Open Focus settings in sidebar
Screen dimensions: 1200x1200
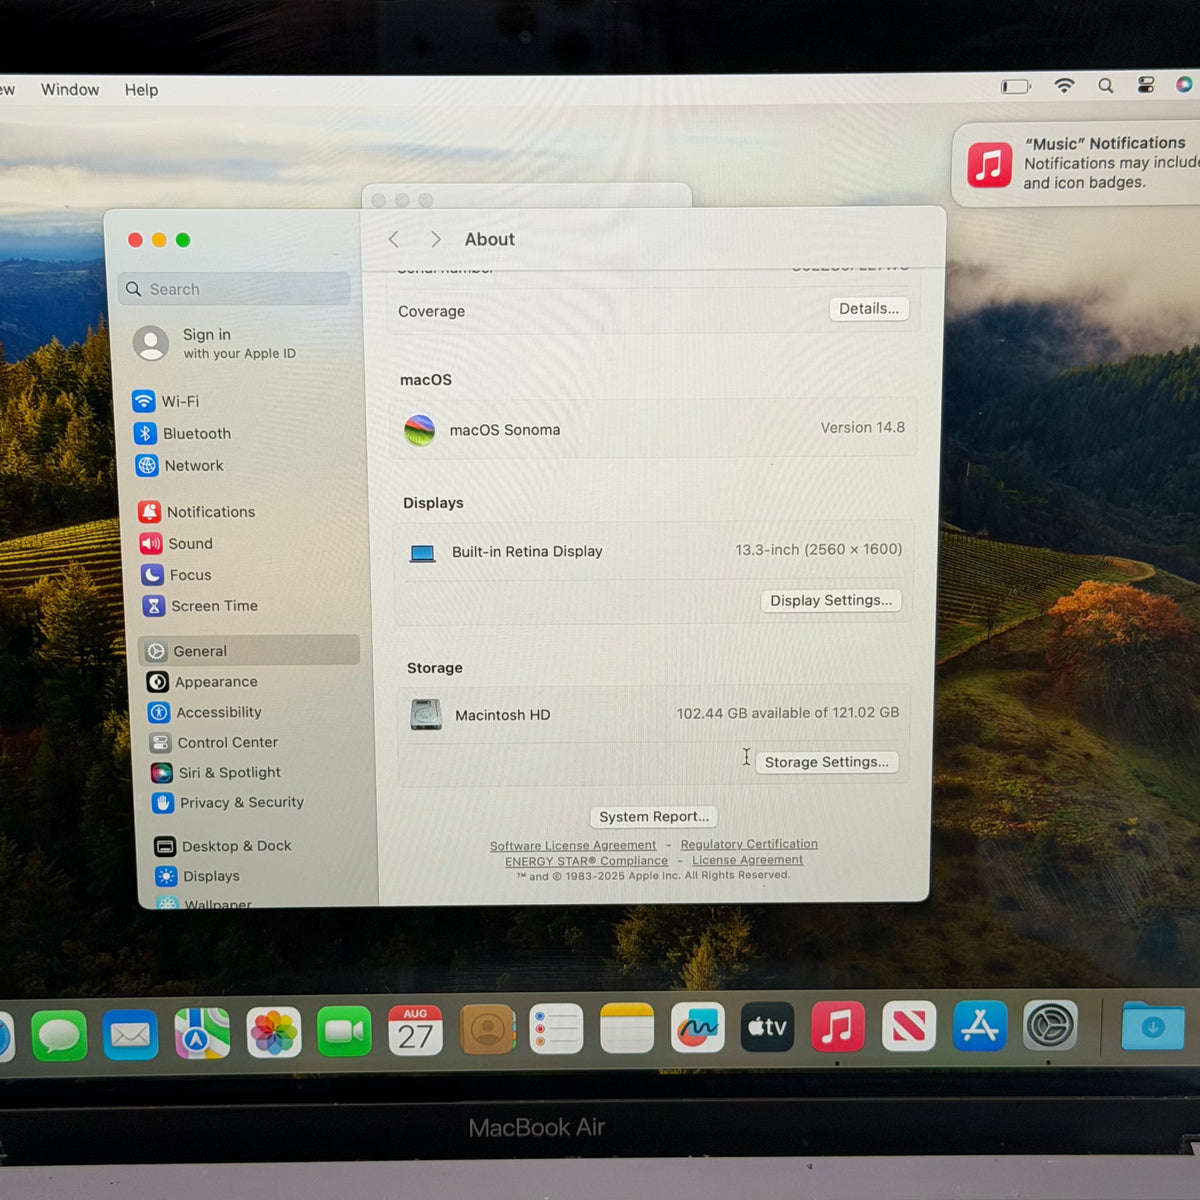tap(177, 574)
